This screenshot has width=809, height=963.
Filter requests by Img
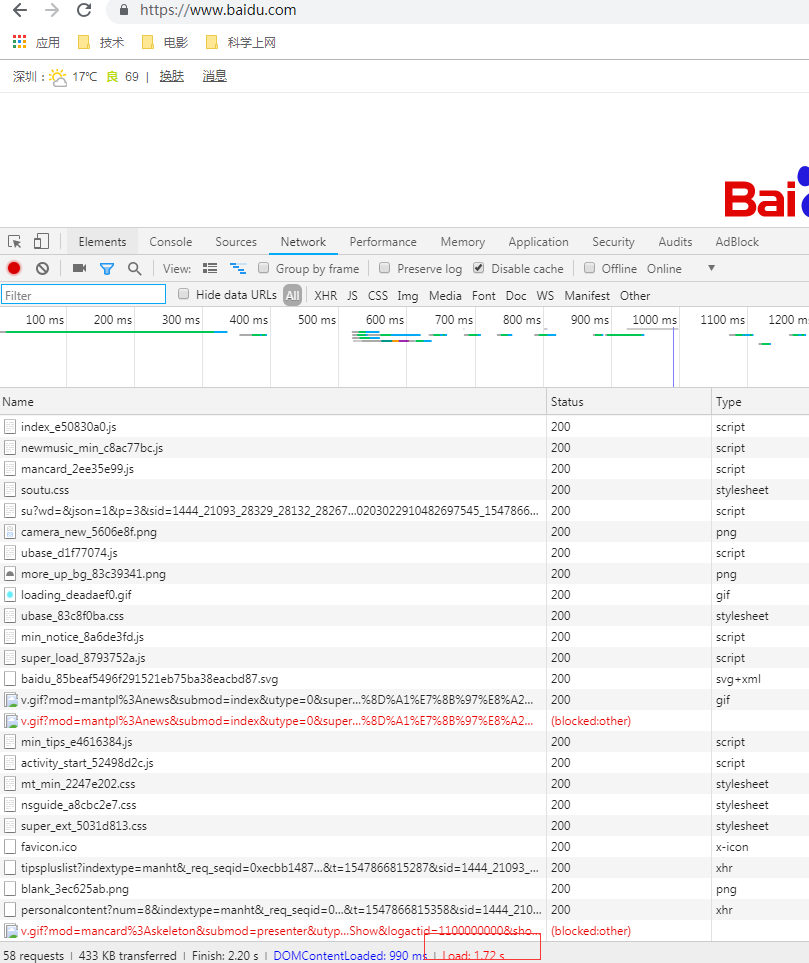coord(407,295)
